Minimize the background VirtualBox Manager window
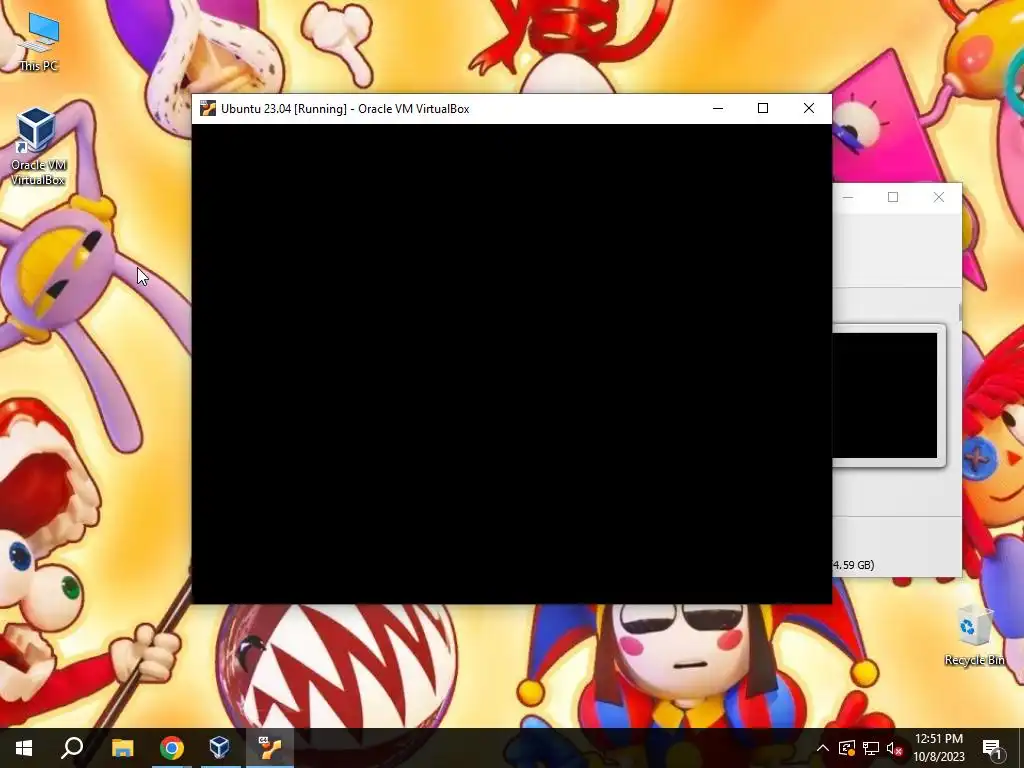 [848, 197]
